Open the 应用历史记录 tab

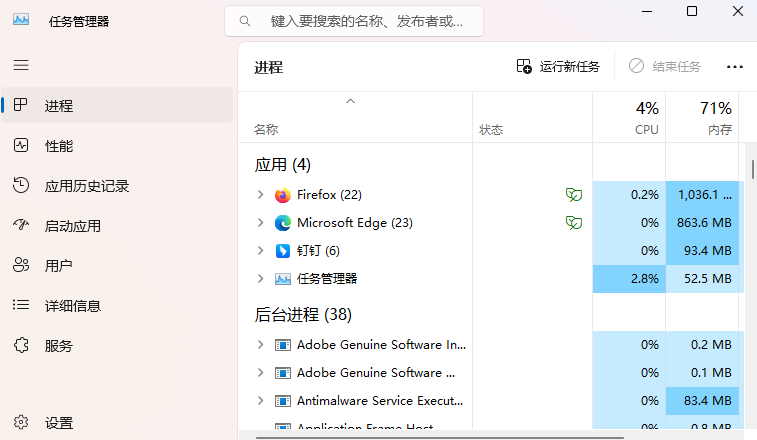(x=117, y=185)
